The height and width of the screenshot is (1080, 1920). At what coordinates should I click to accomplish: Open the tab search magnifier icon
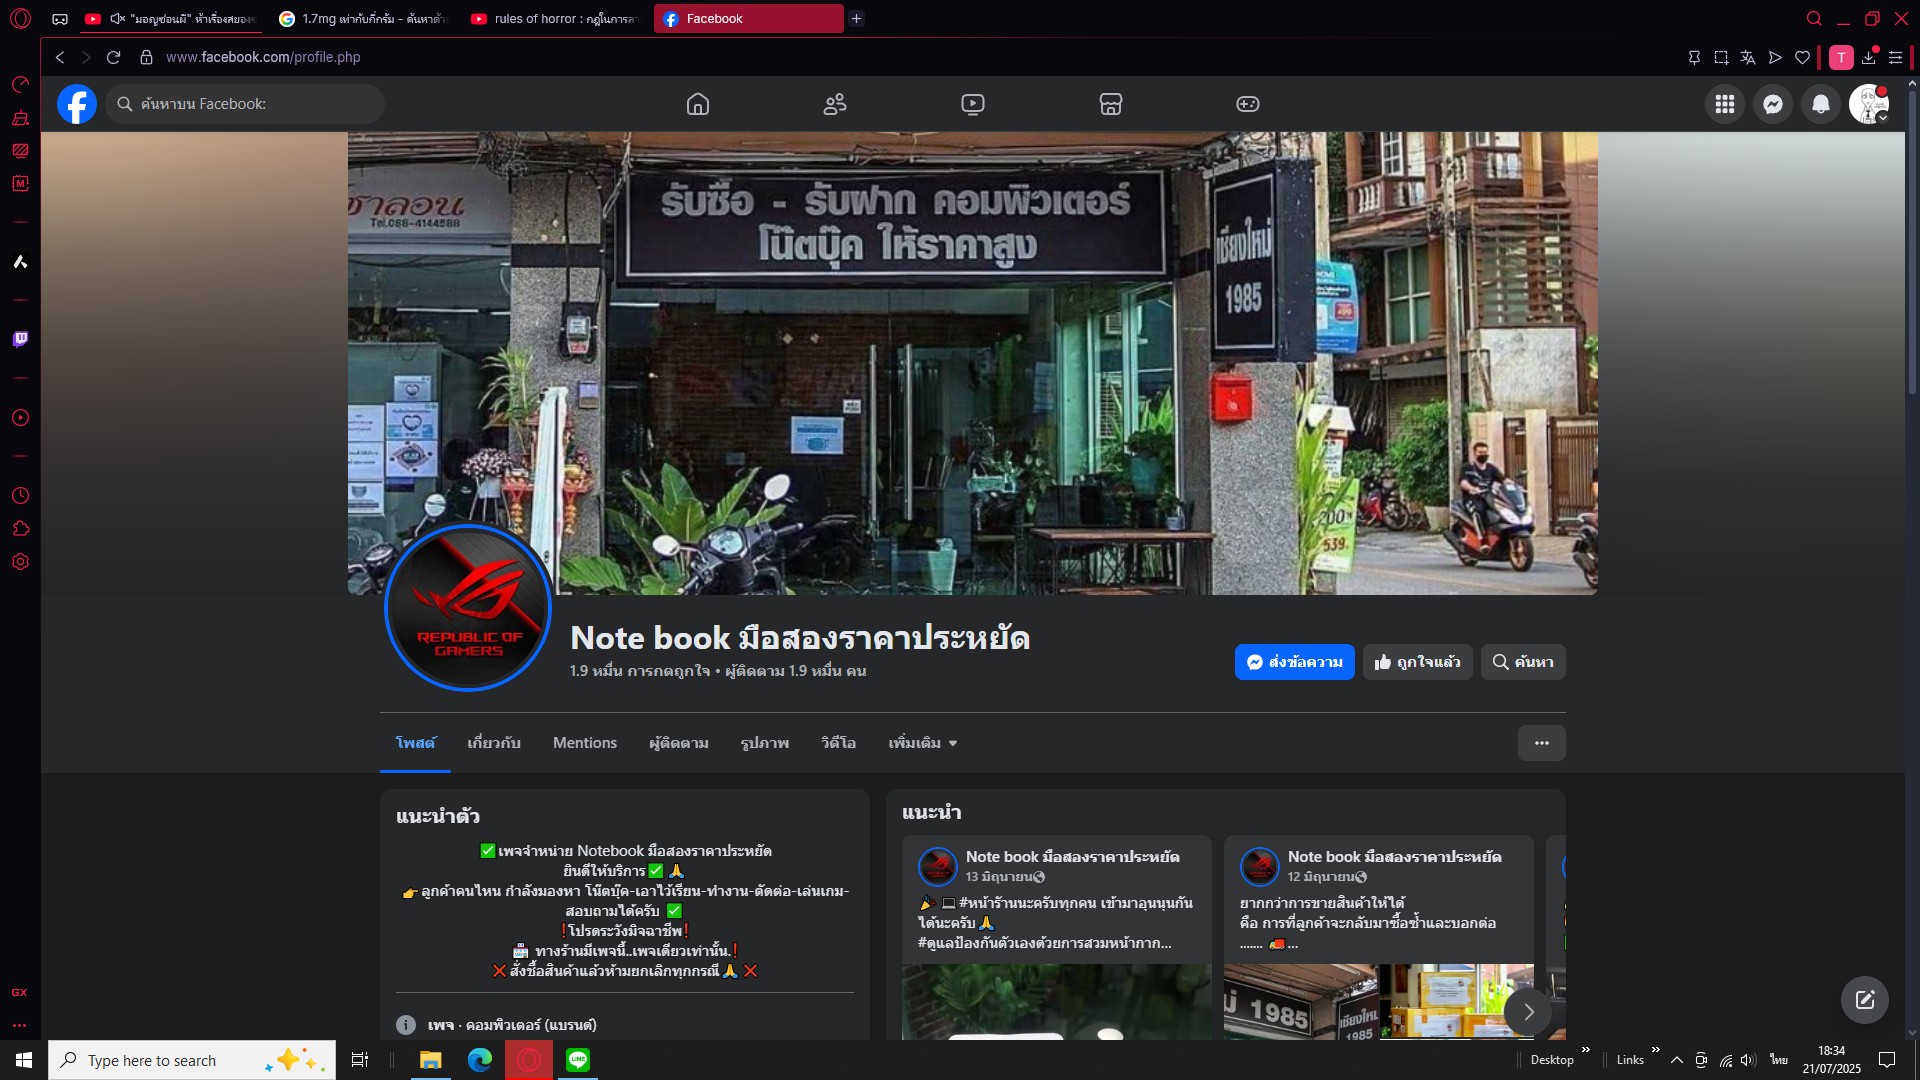pos(1814,18)
